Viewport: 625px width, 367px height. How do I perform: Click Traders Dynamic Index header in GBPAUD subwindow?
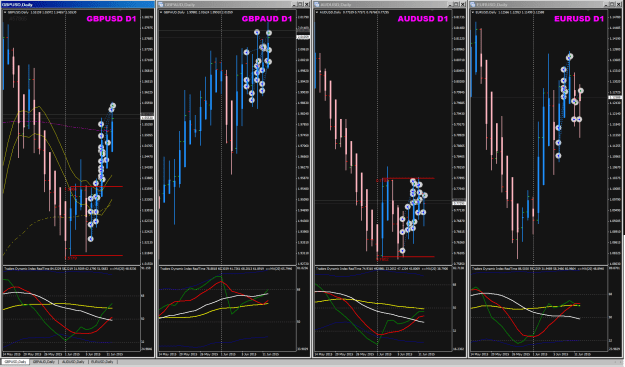point(226,269)
